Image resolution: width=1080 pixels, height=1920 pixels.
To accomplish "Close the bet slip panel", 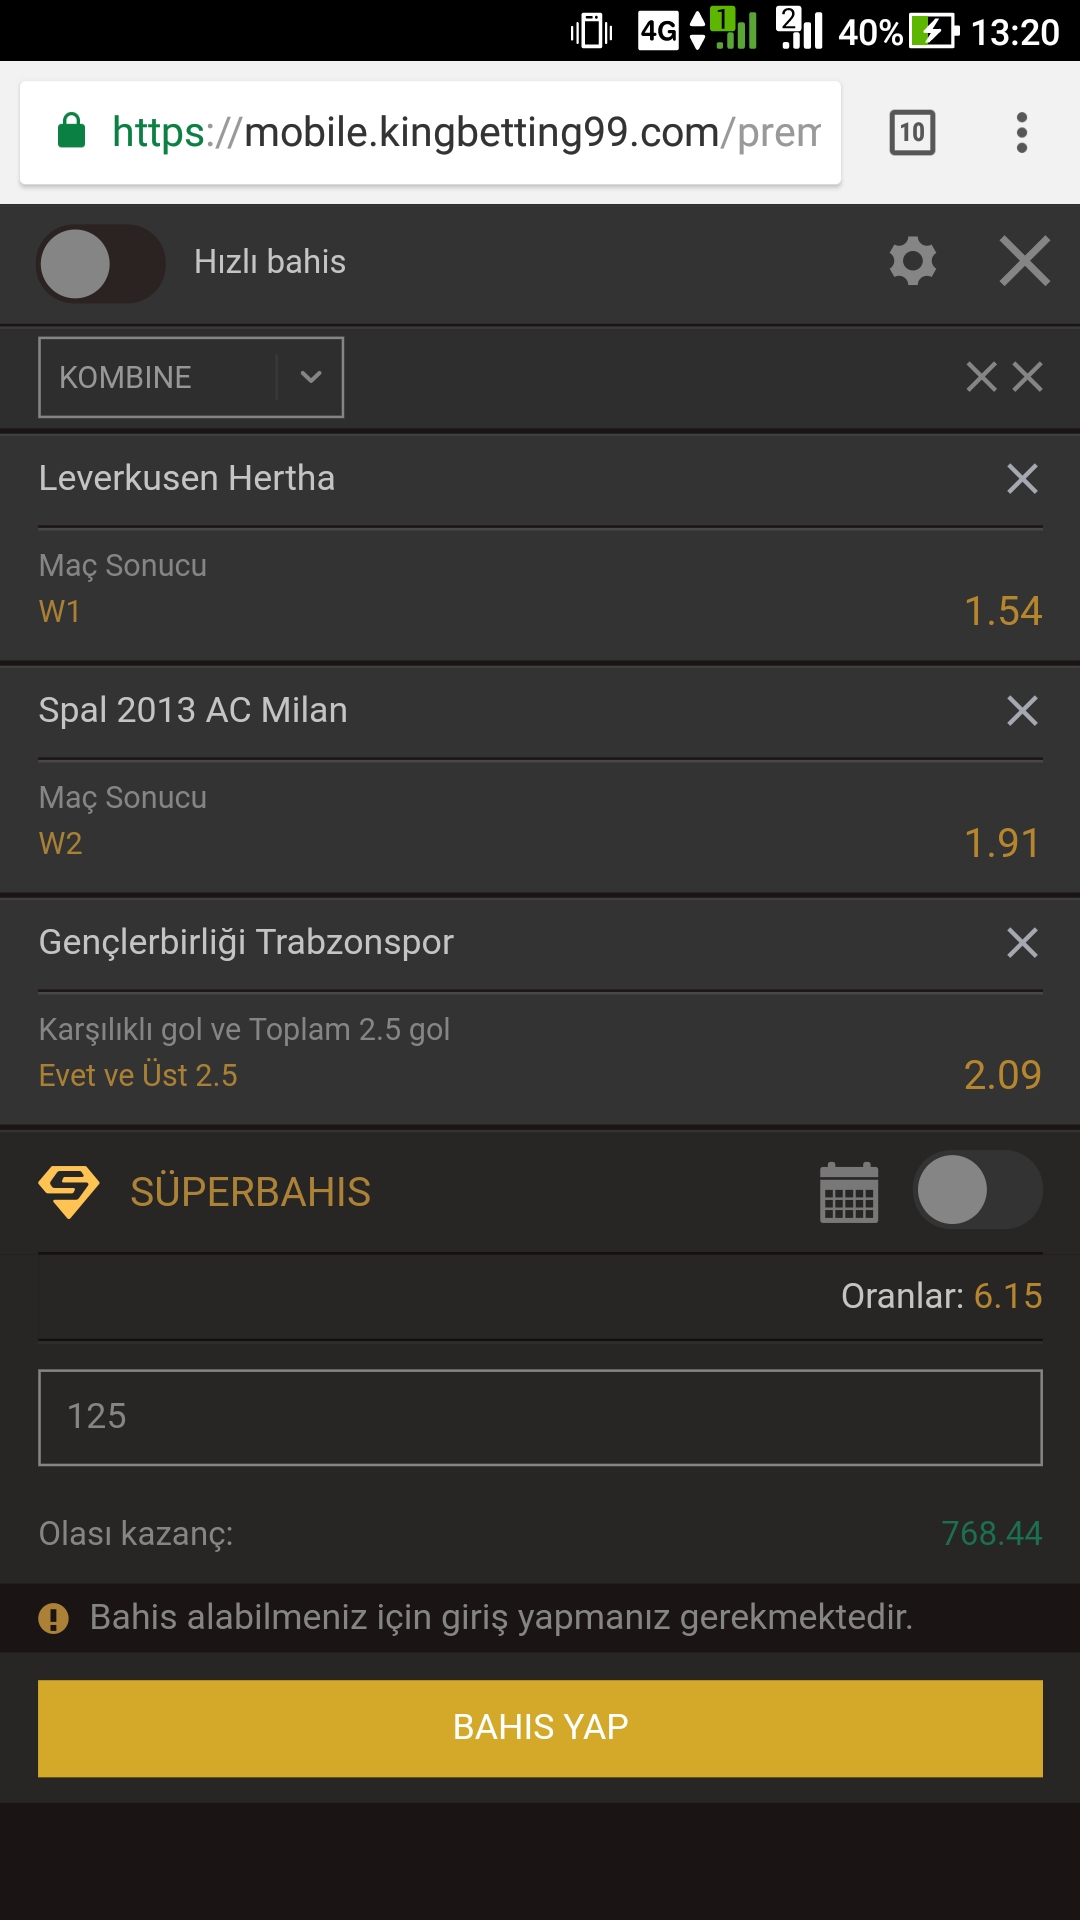I will (x=1025, y=262).
